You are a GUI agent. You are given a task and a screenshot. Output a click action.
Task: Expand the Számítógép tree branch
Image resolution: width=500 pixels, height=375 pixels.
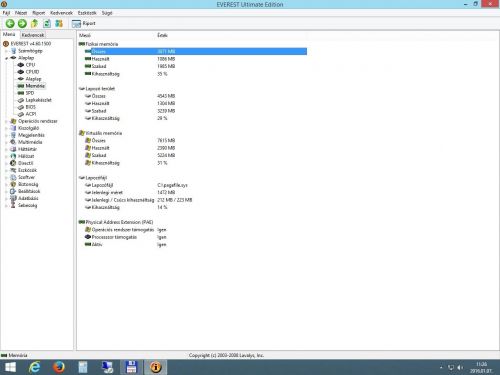pos(6,51)
